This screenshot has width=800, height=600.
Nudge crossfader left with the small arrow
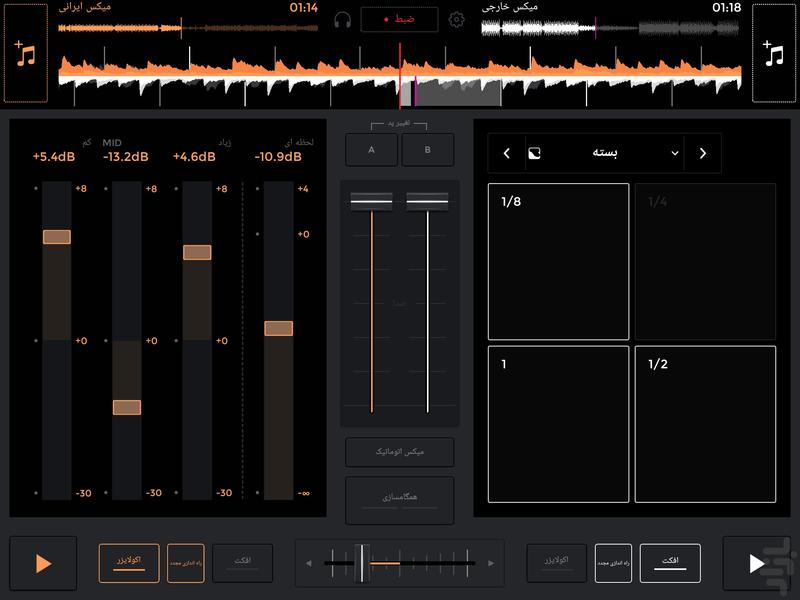(x=310, y=564)
